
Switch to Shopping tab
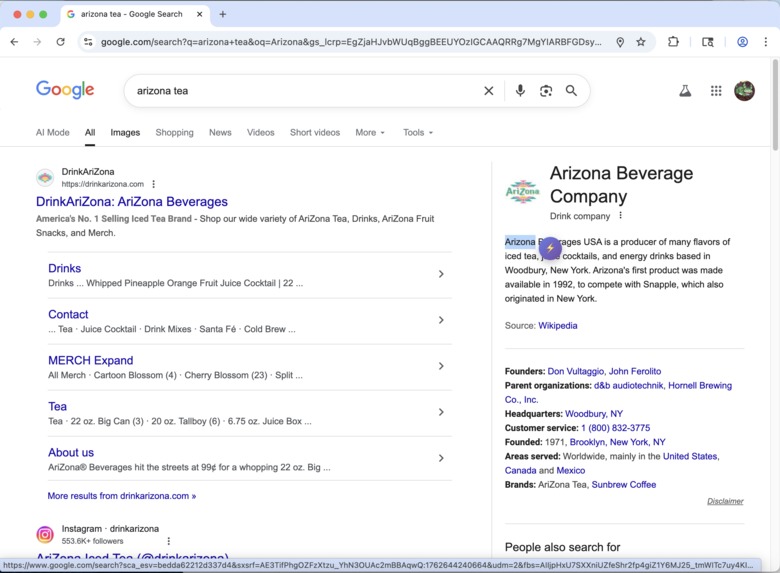pyautogui.click(x=174, y=132)
